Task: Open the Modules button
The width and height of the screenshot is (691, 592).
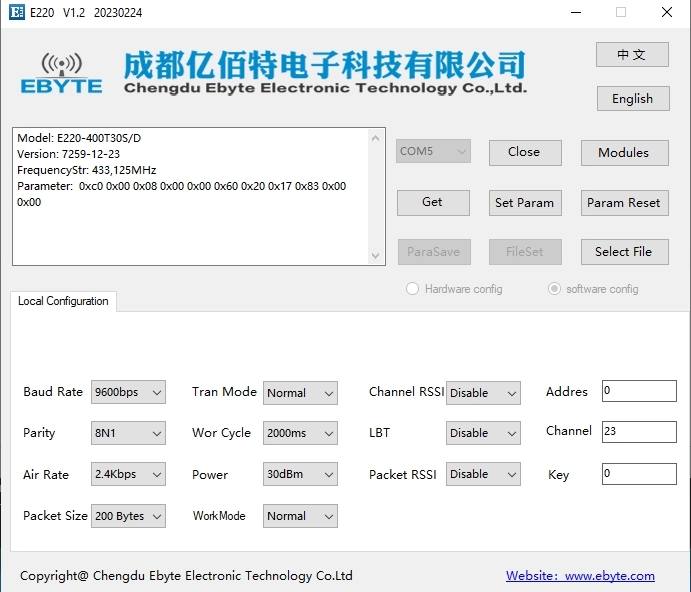Action: (624, 153)
